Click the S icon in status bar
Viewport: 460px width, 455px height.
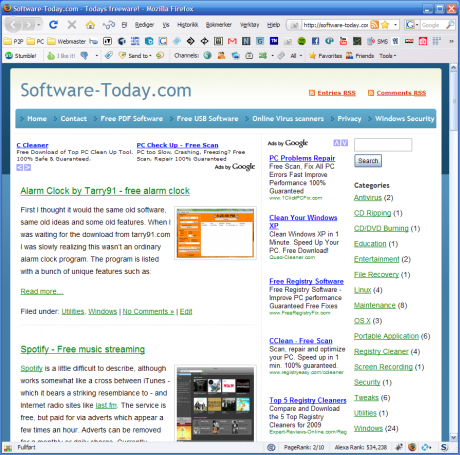coord(444,447)
